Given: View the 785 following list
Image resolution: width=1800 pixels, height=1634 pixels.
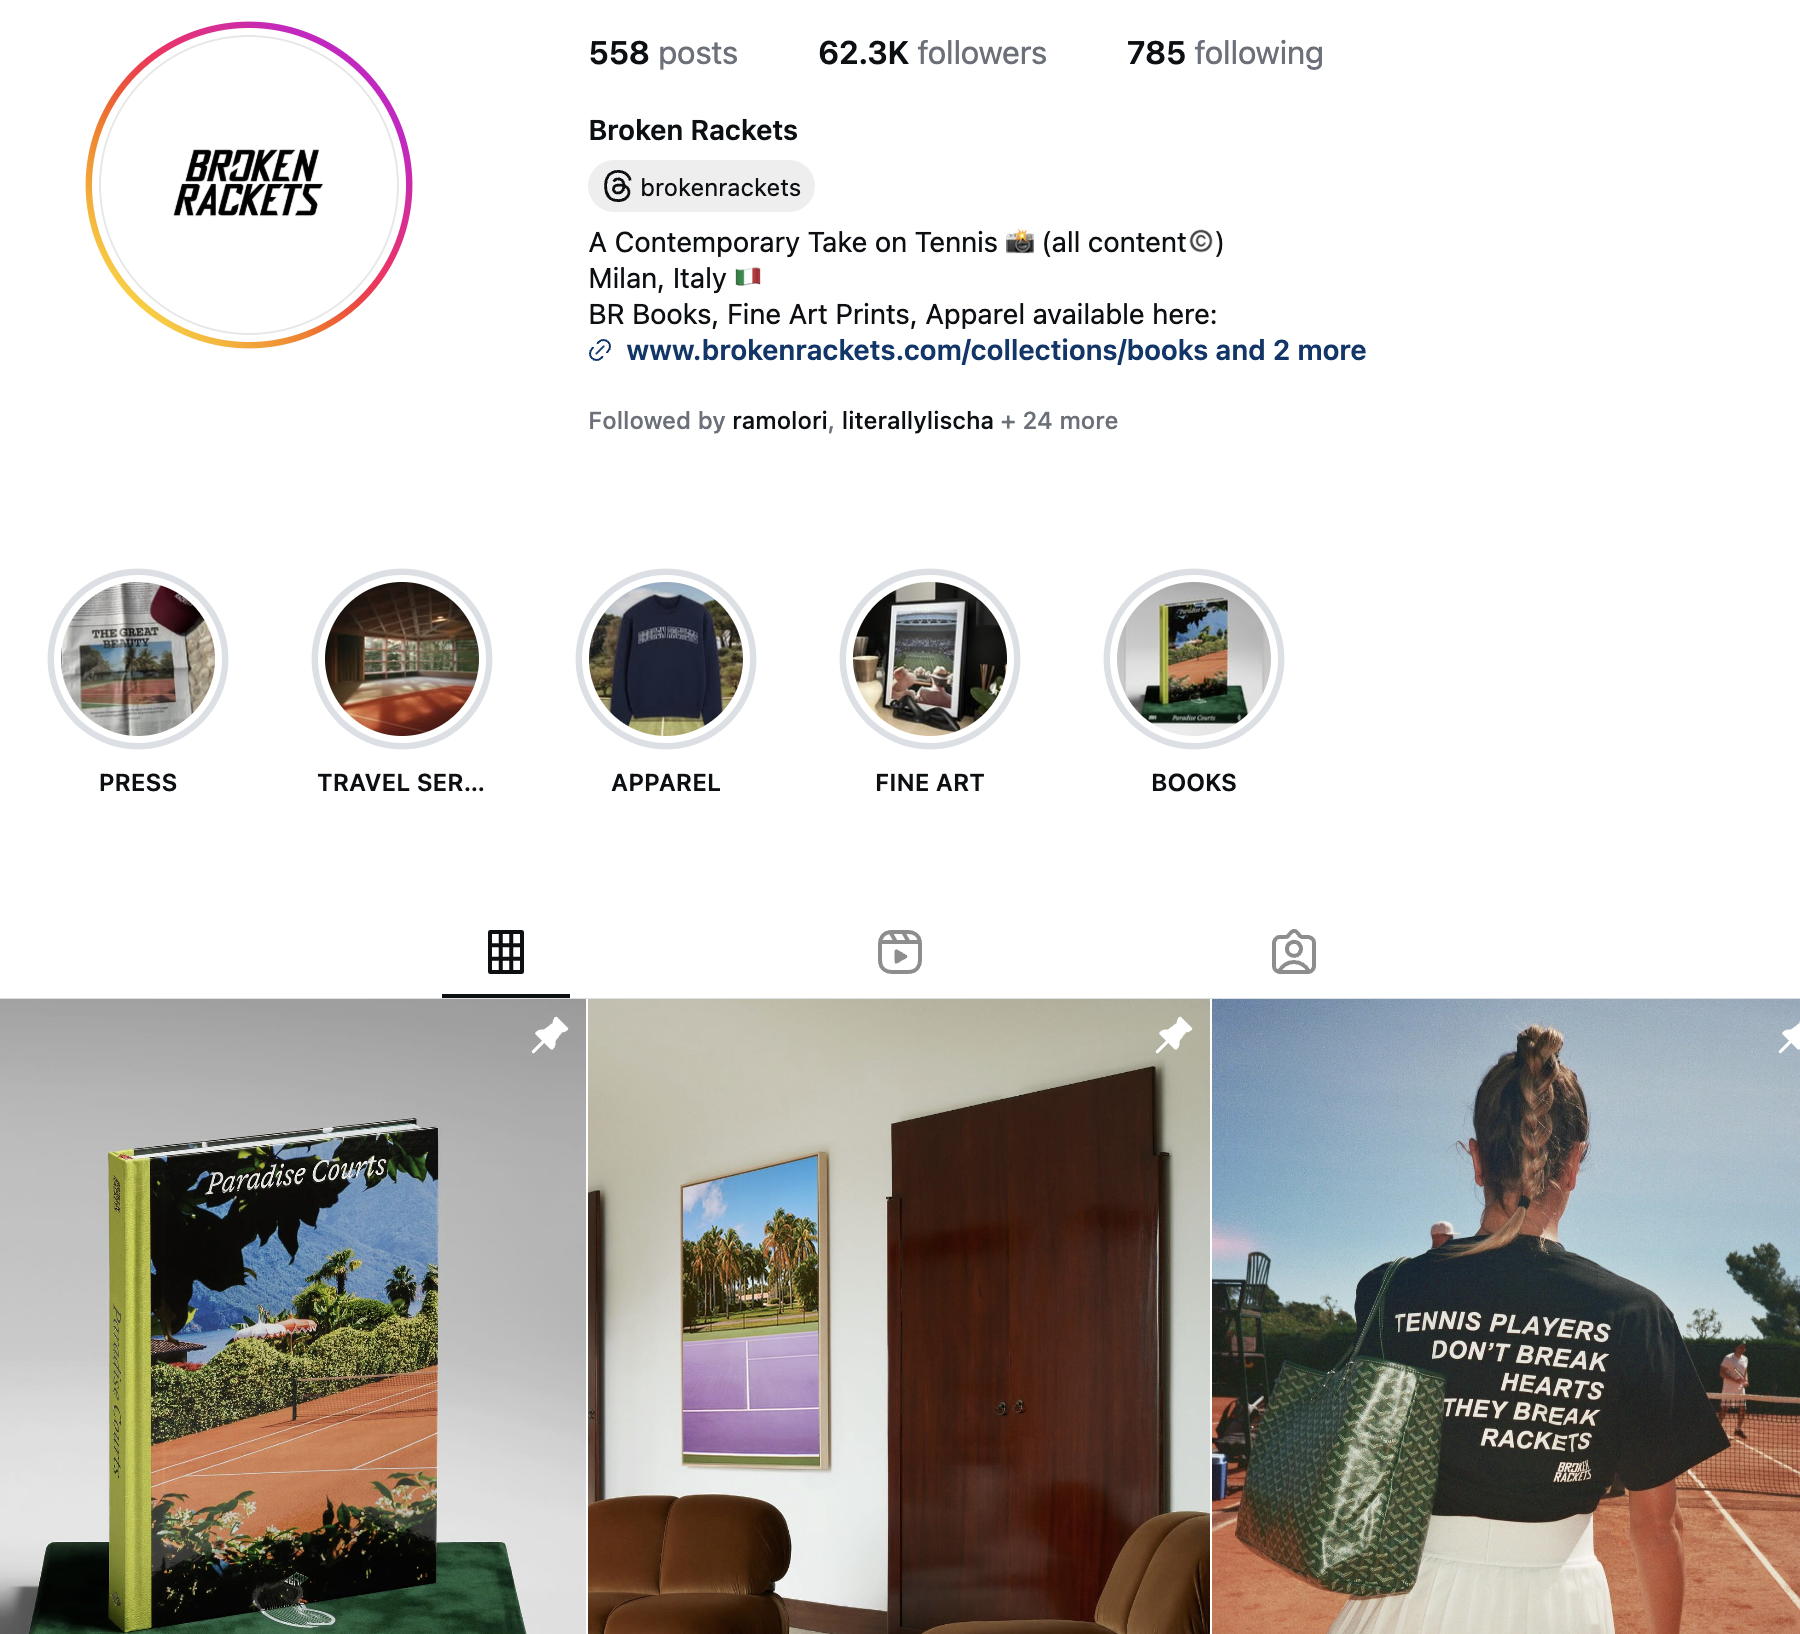Looking at the screenshot, I should point(1225,53).
